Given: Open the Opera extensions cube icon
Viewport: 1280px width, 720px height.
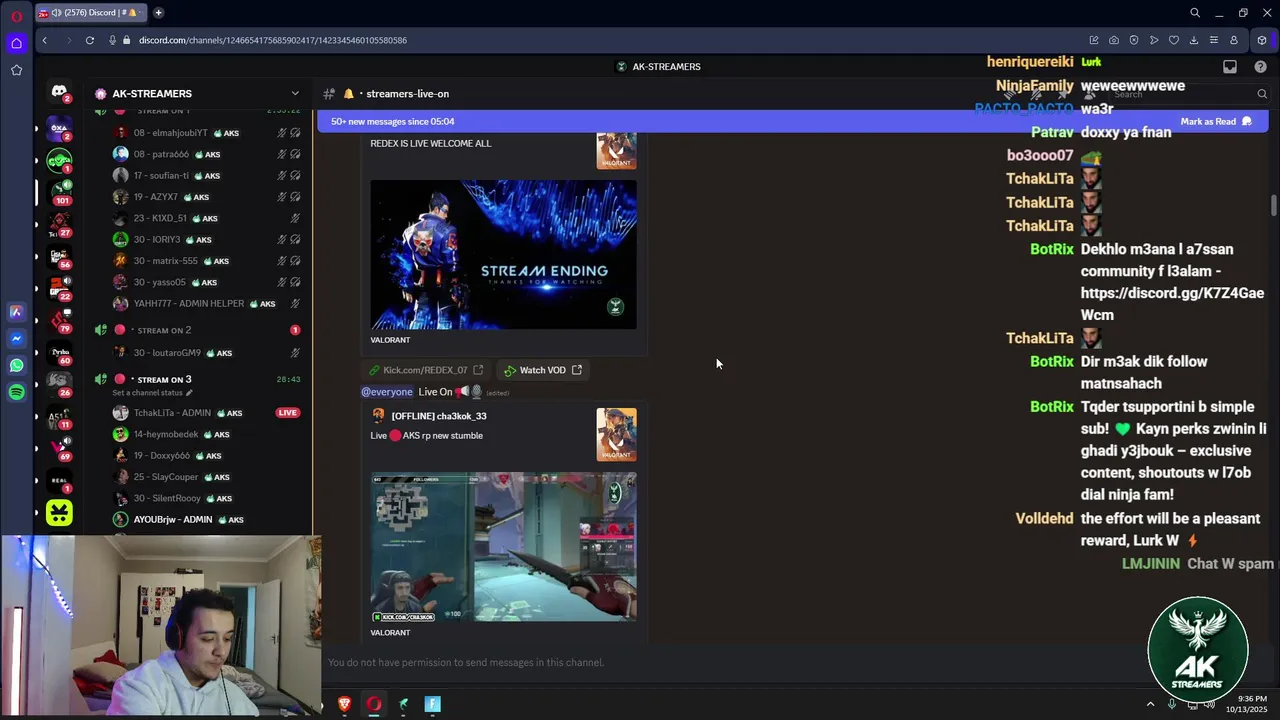Looking at the screenshot, I should (x=1262, y=40).
